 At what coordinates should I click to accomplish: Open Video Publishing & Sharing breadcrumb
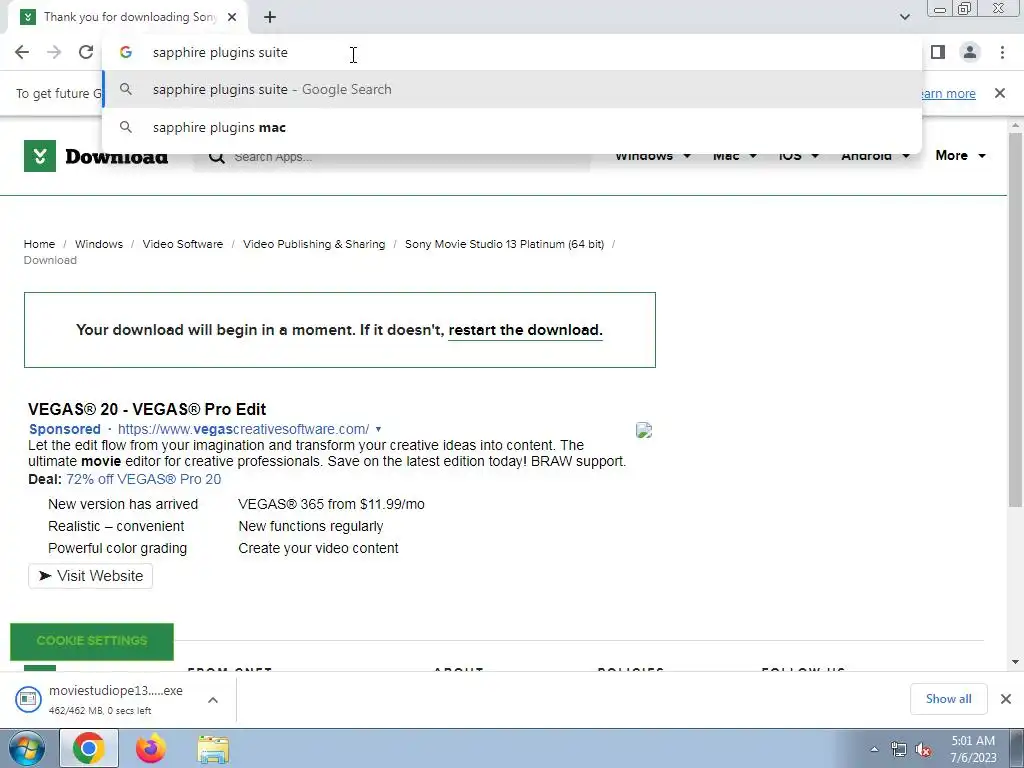314,244
